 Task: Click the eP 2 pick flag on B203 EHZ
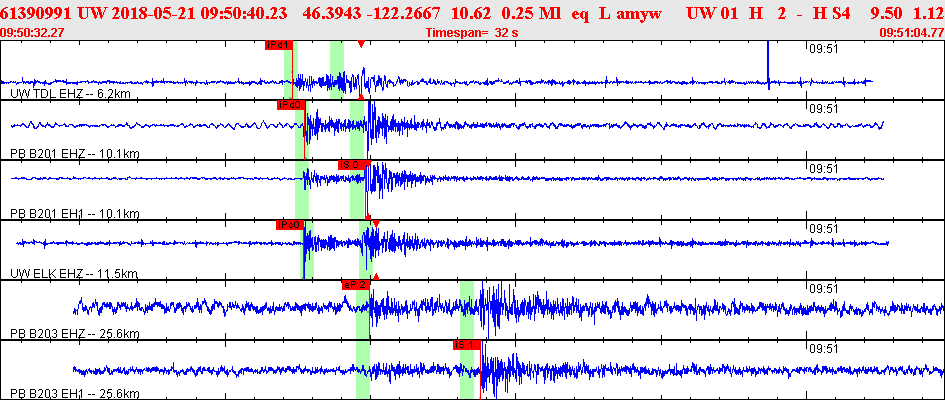[x=356, y=285]
